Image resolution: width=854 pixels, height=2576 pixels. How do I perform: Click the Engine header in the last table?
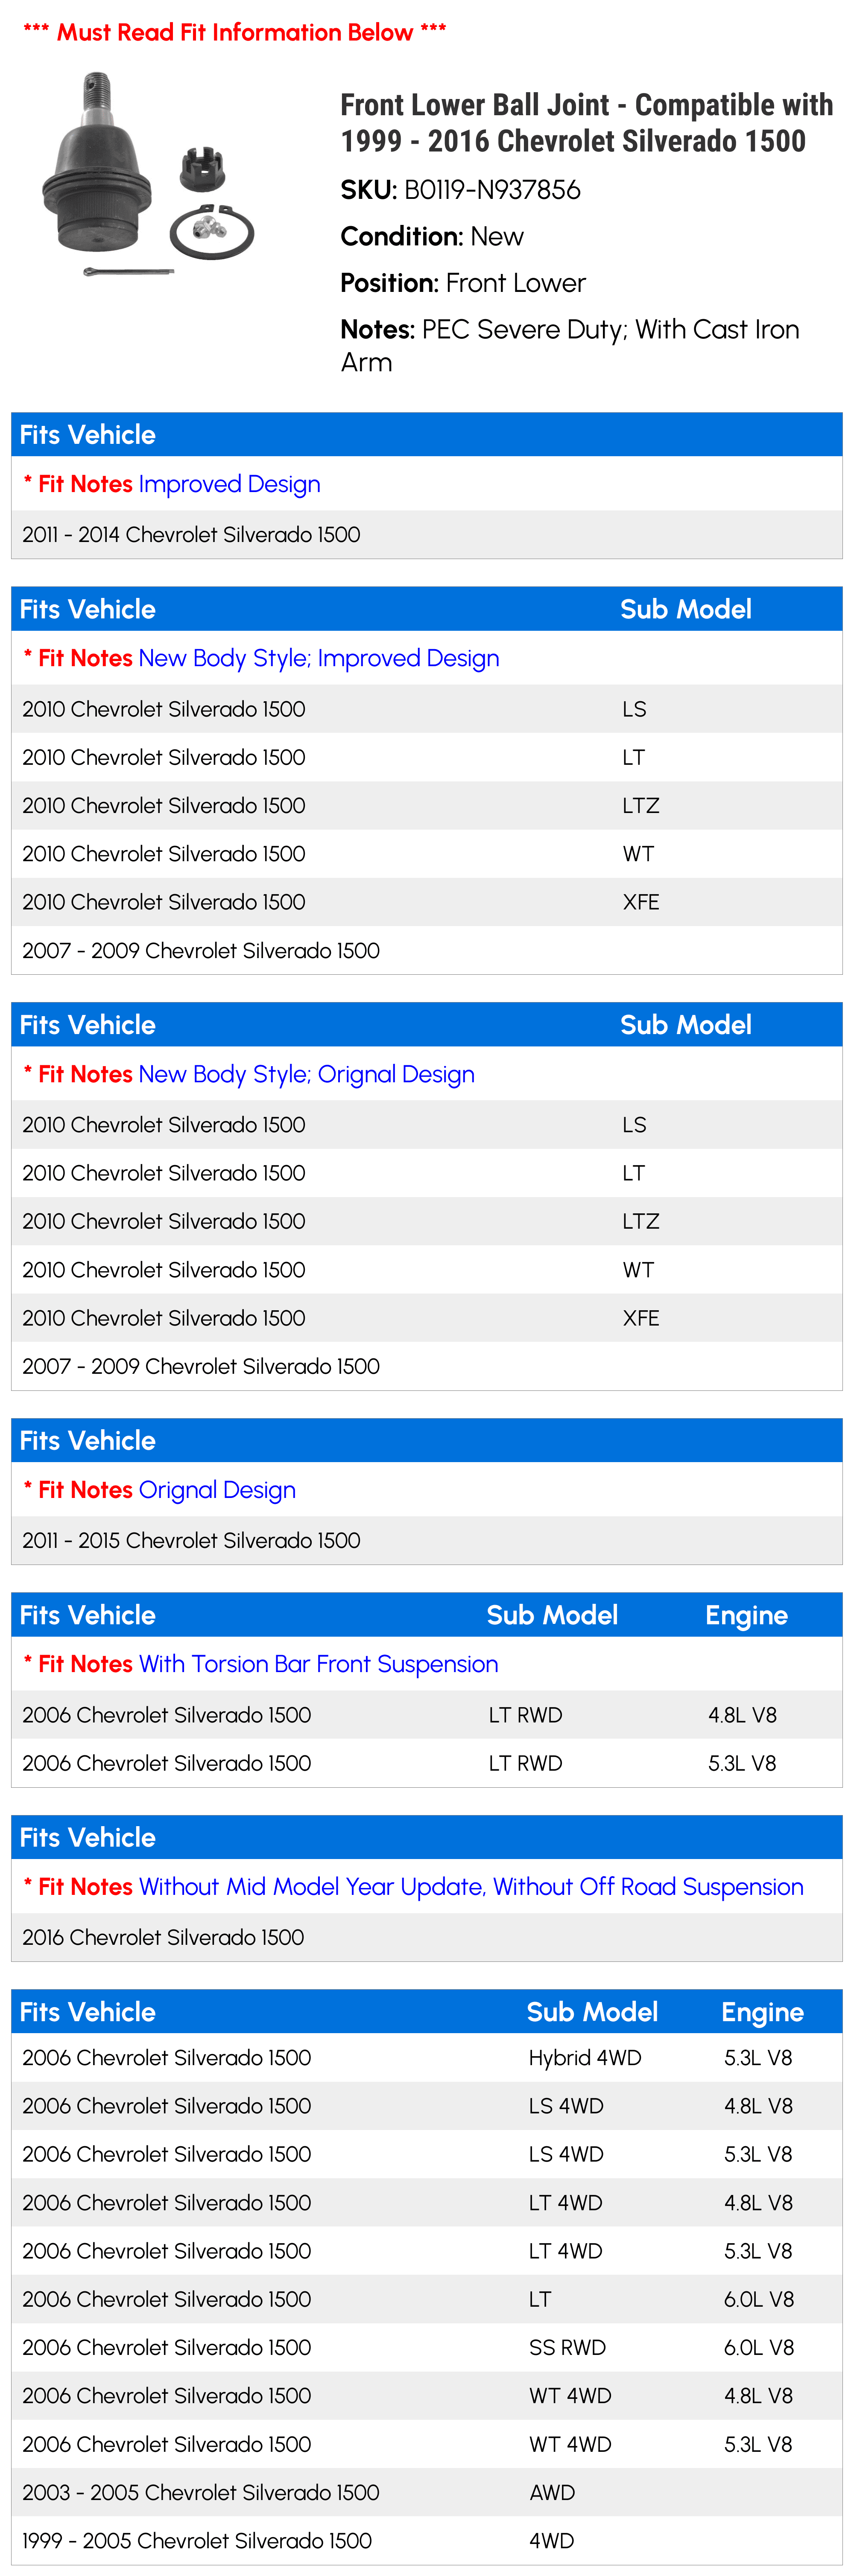point(762,2012)
